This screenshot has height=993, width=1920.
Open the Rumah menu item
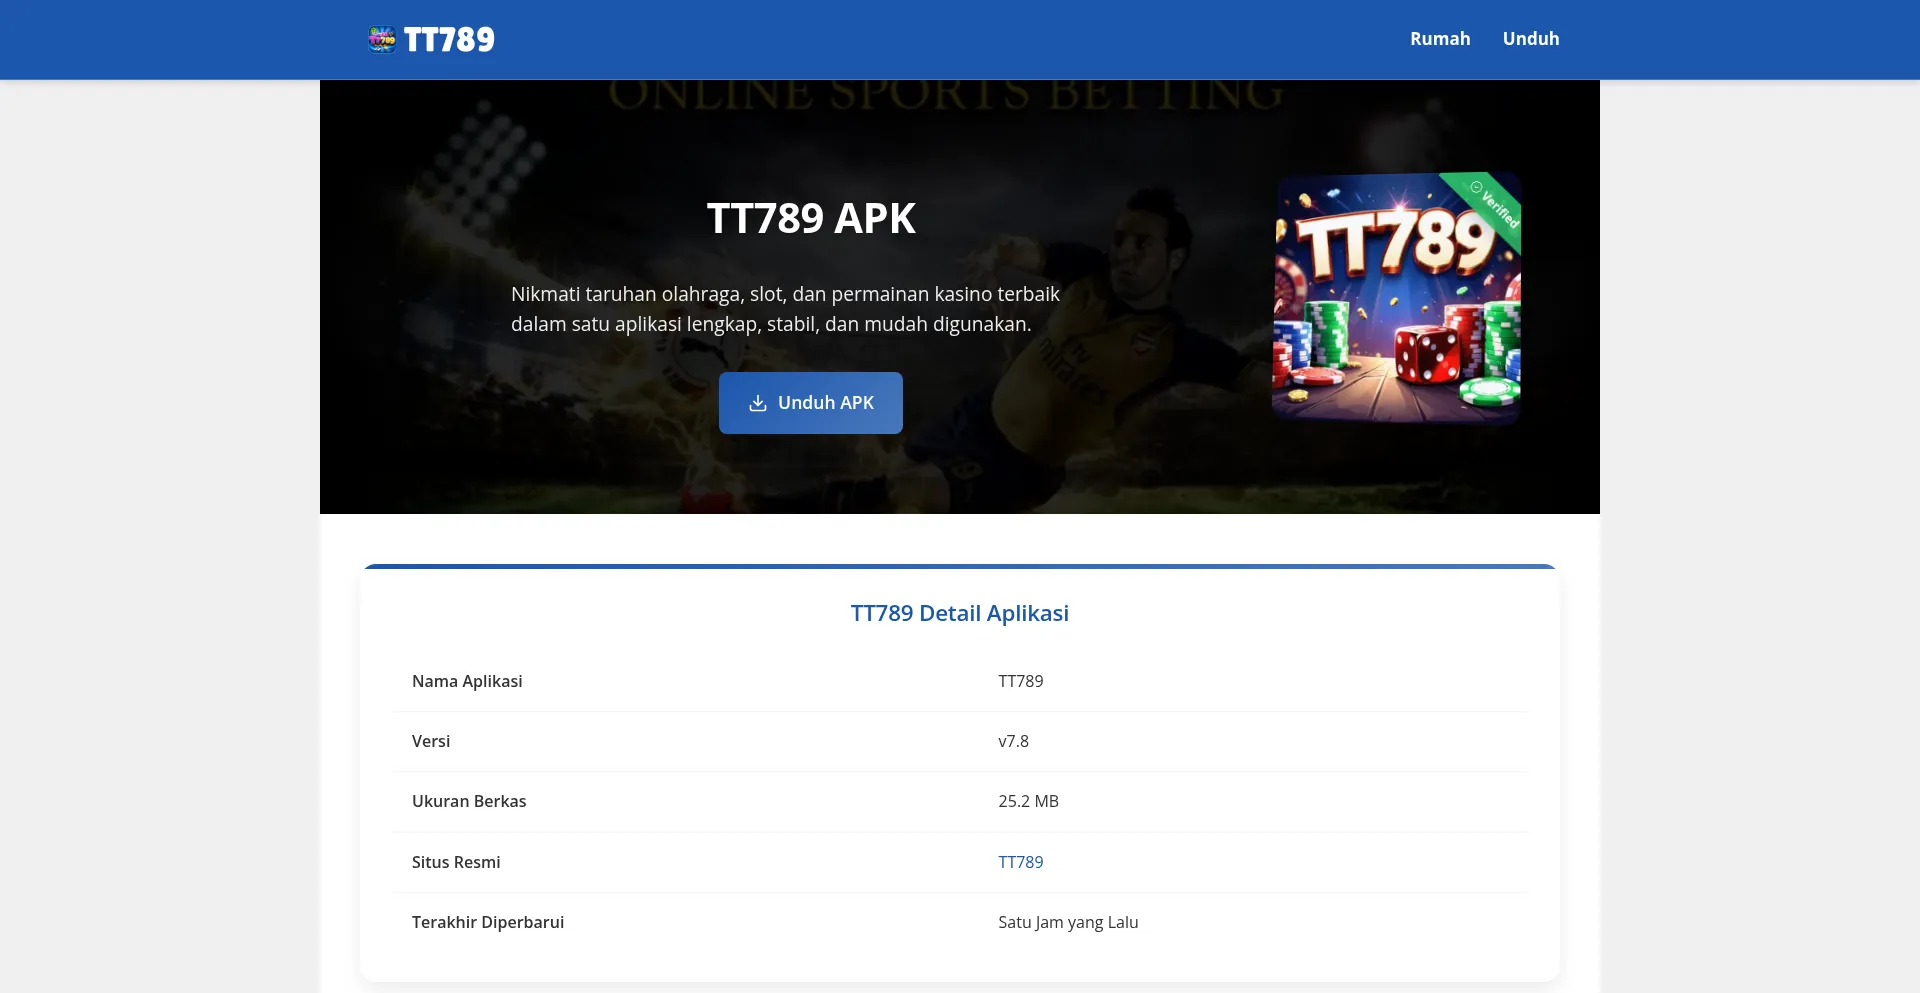click(1440, 39)
